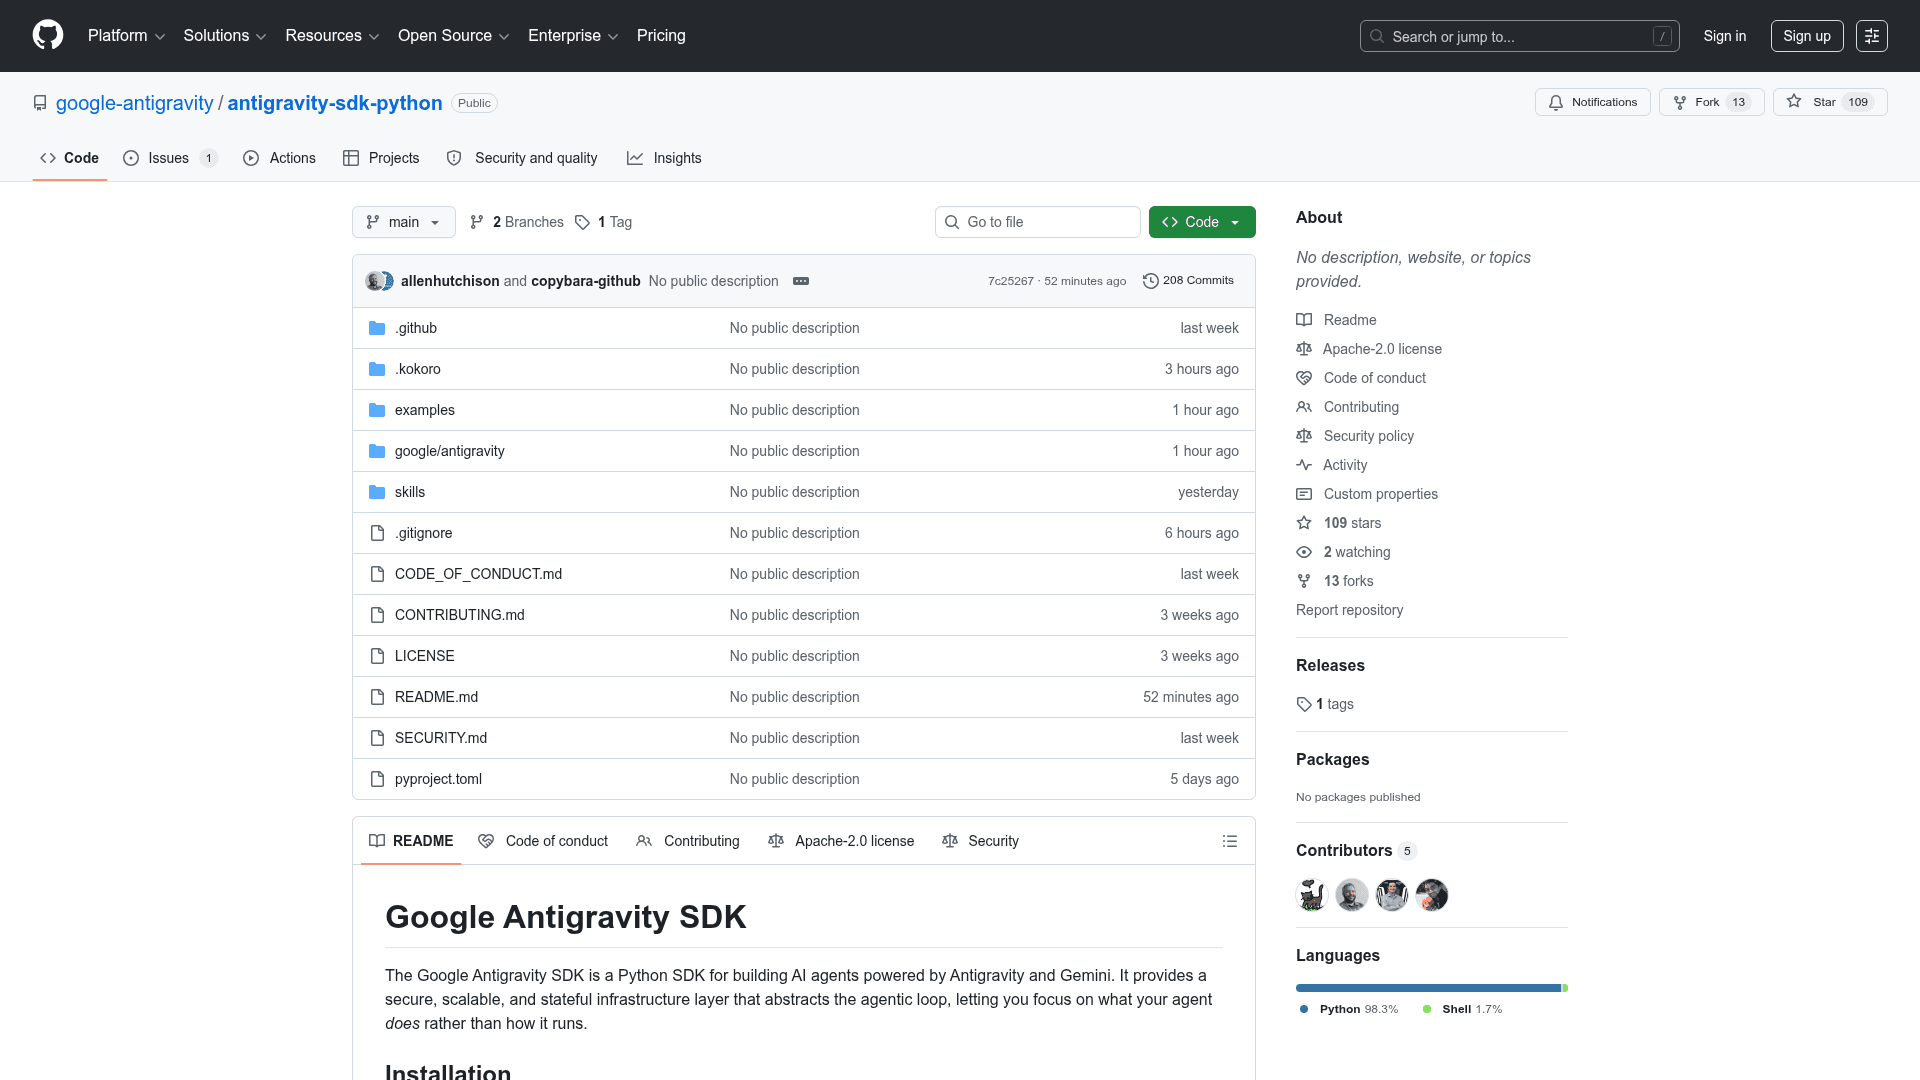Image resolution: width=1920 pixels, height=1080 pixels.
Task: Open the main branch dropdown
Action: (404, 222)
